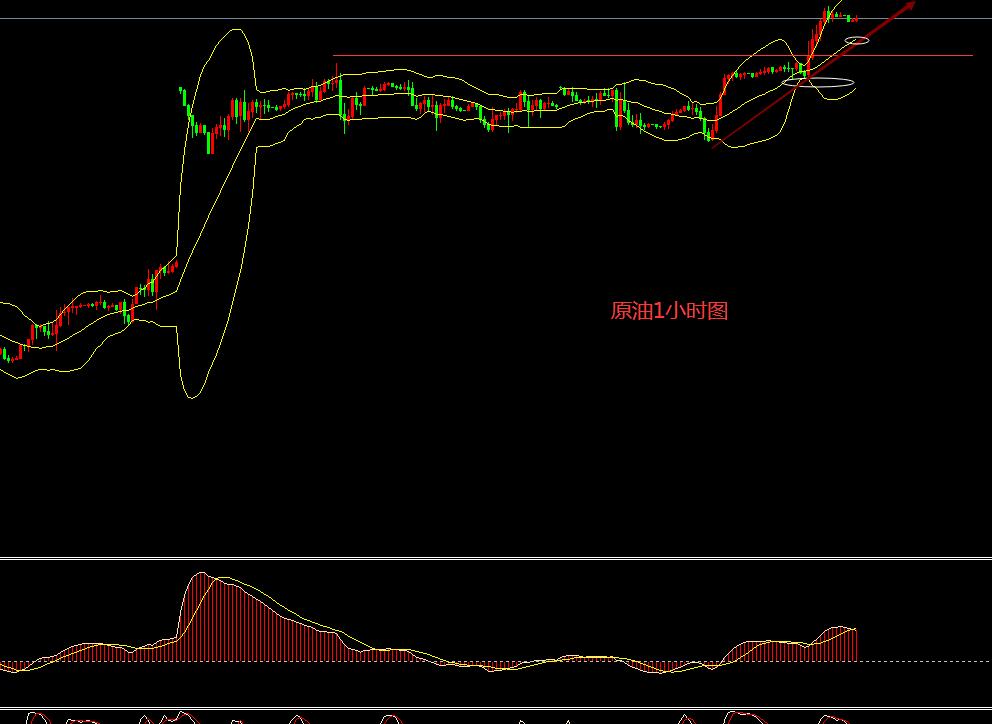
Task: Click the first green candle after gap up
Action: (183, 94)
